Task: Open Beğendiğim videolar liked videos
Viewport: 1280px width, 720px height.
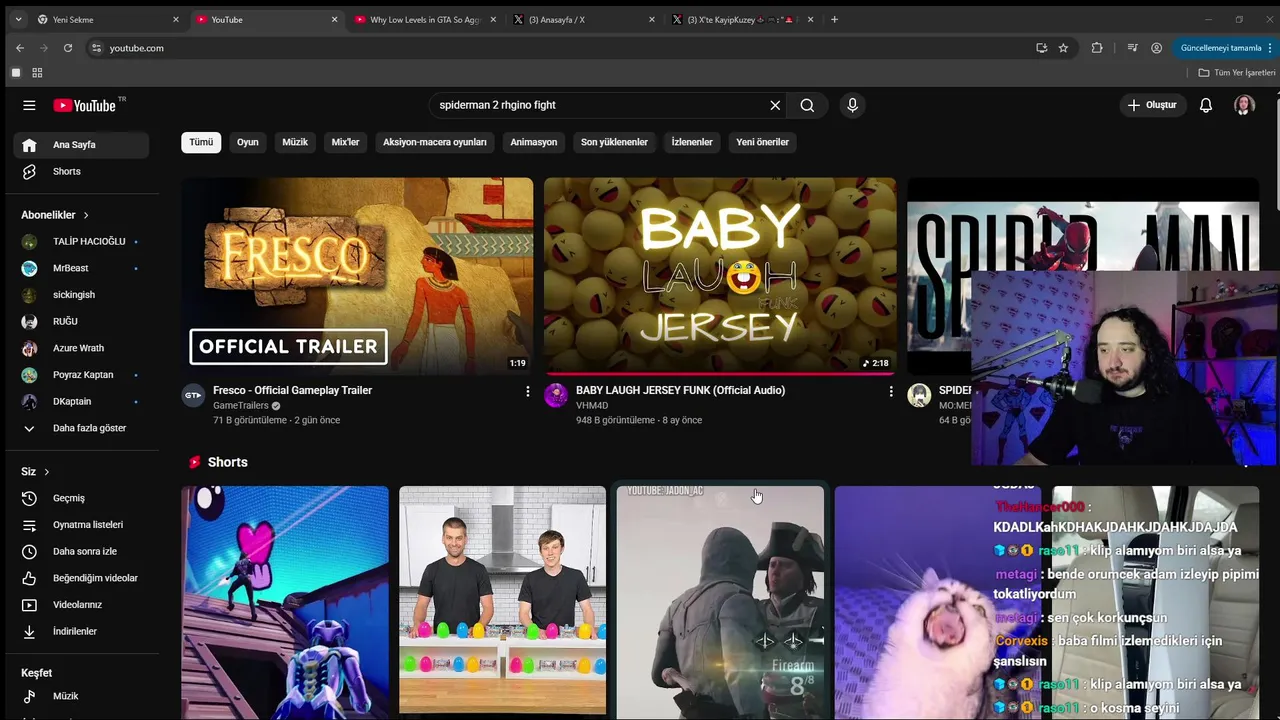Action: [81, 578]
